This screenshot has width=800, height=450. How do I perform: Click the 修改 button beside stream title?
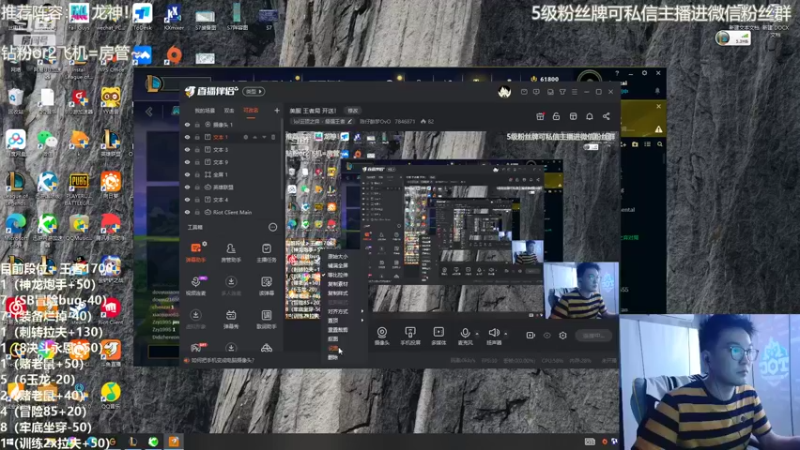(353, 110)
